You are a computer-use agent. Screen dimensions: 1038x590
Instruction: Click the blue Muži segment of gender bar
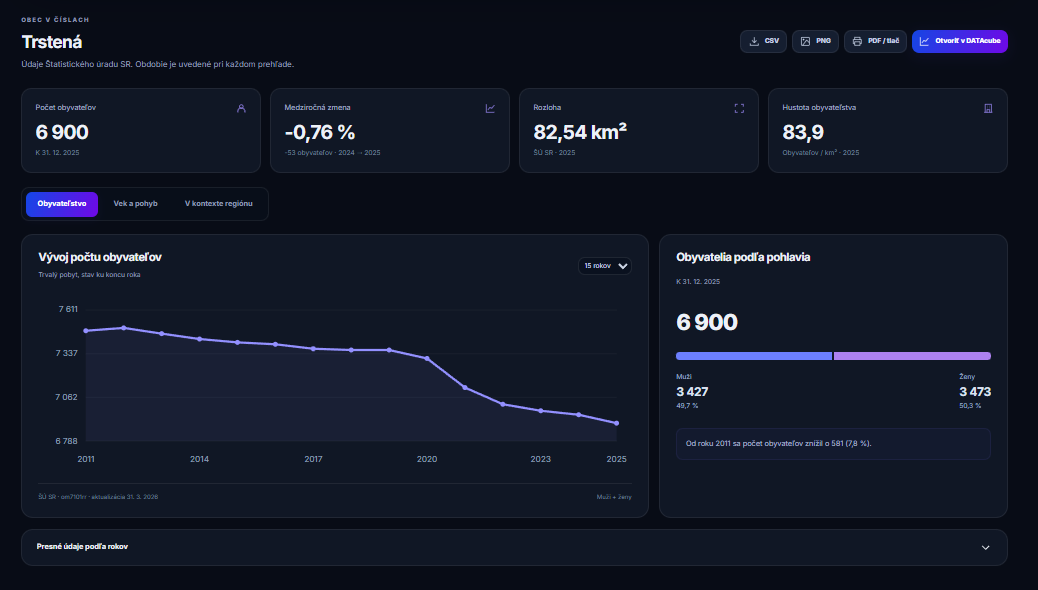(x=754, y=356)
